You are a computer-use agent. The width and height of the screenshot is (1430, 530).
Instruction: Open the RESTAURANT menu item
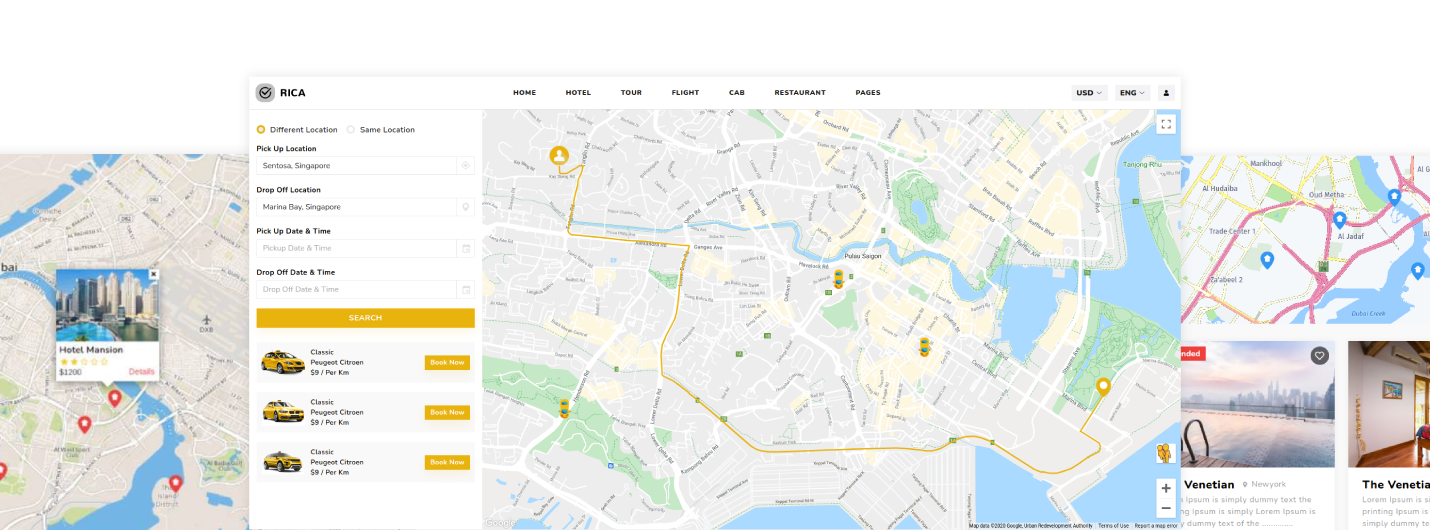[800, 93]
